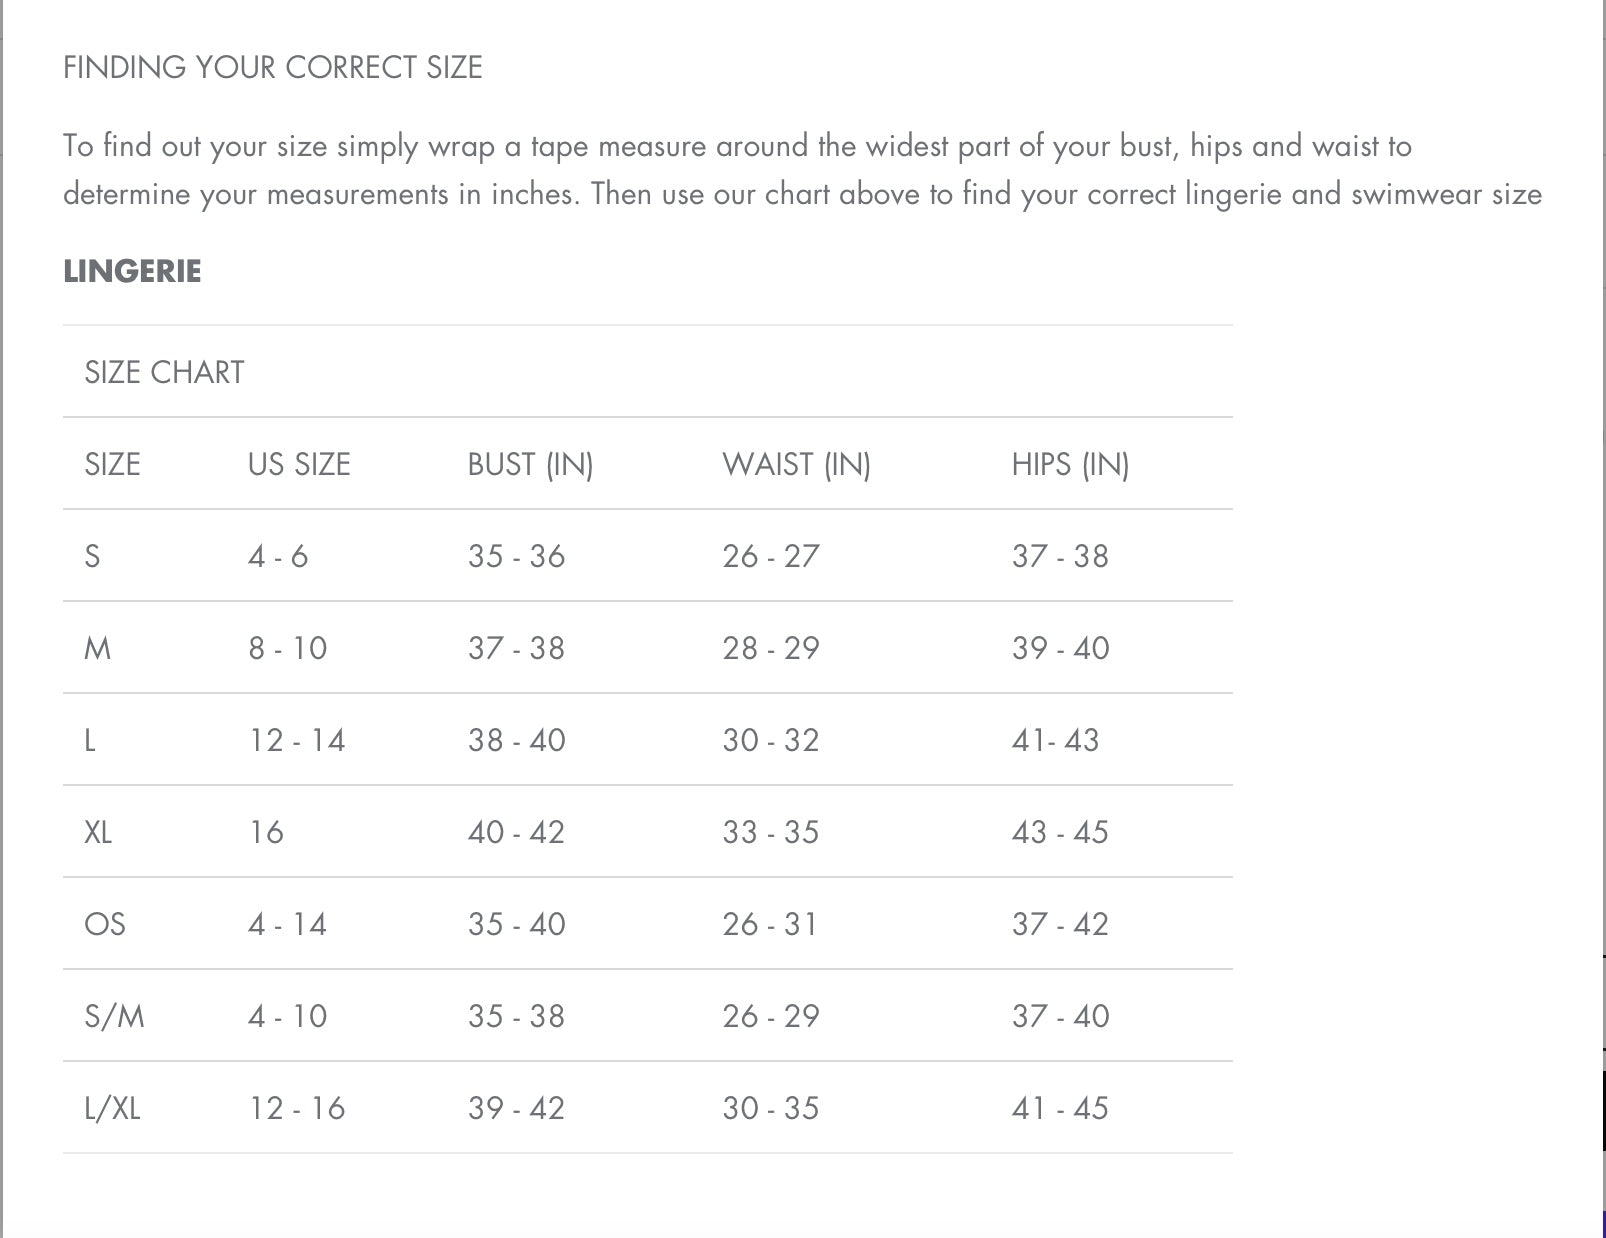Select the S/M size row label
The height and width of the screenshot is (1238, 1606).
point(114,1016)
